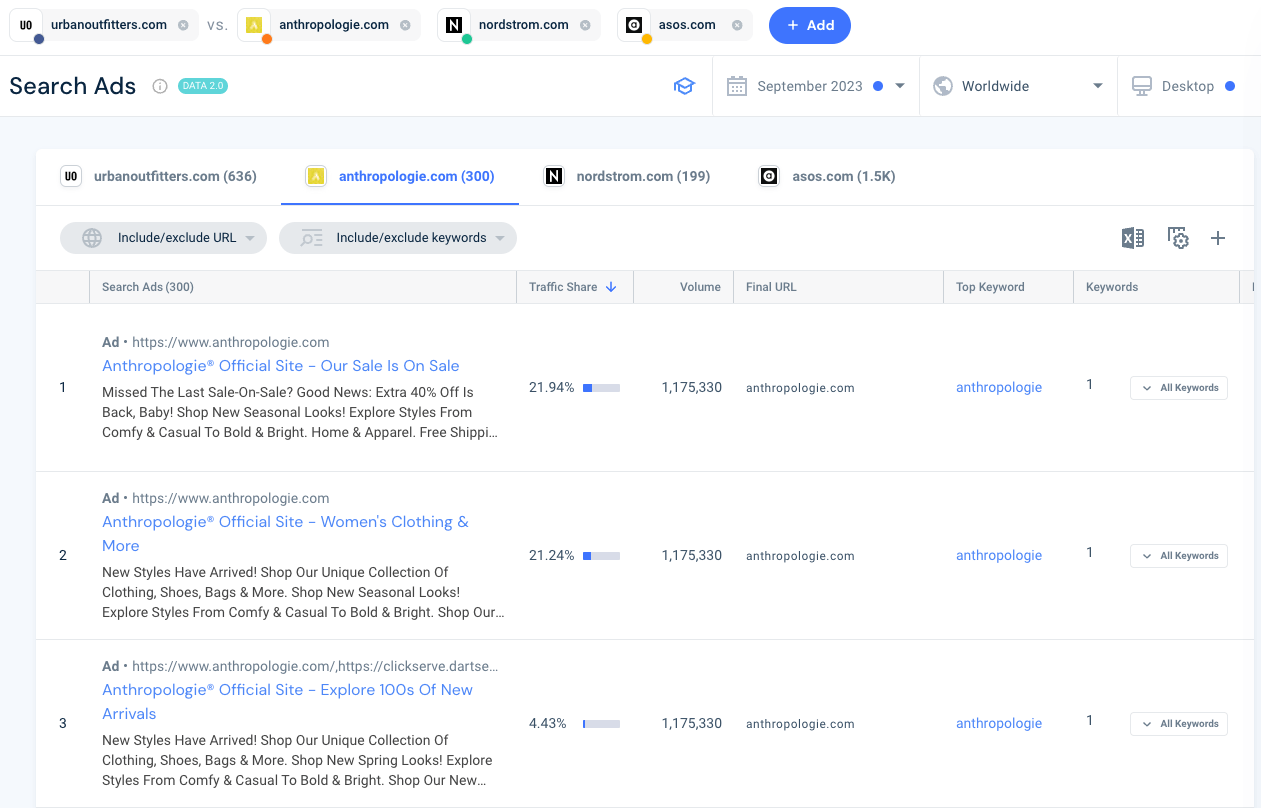The height and width of the screenshot is (808, 1261).
Task: Expand All Keywords for the first ad
Action: [x=1178, y=387]
